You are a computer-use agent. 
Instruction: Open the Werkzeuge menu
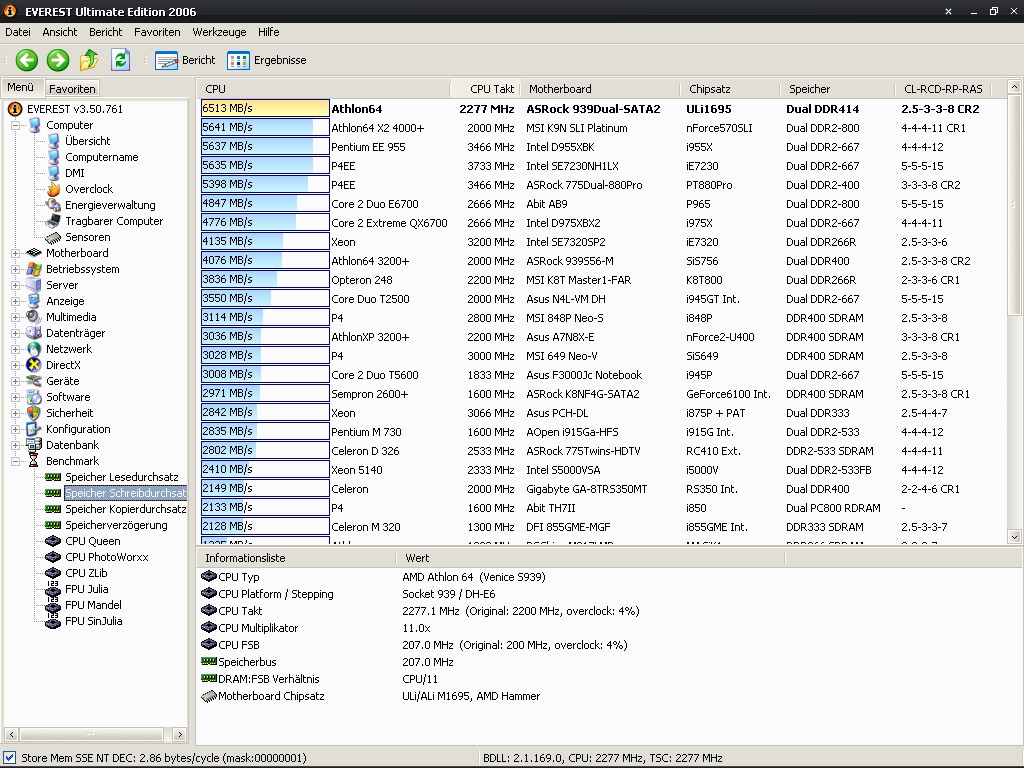click(x=219, y=32)
